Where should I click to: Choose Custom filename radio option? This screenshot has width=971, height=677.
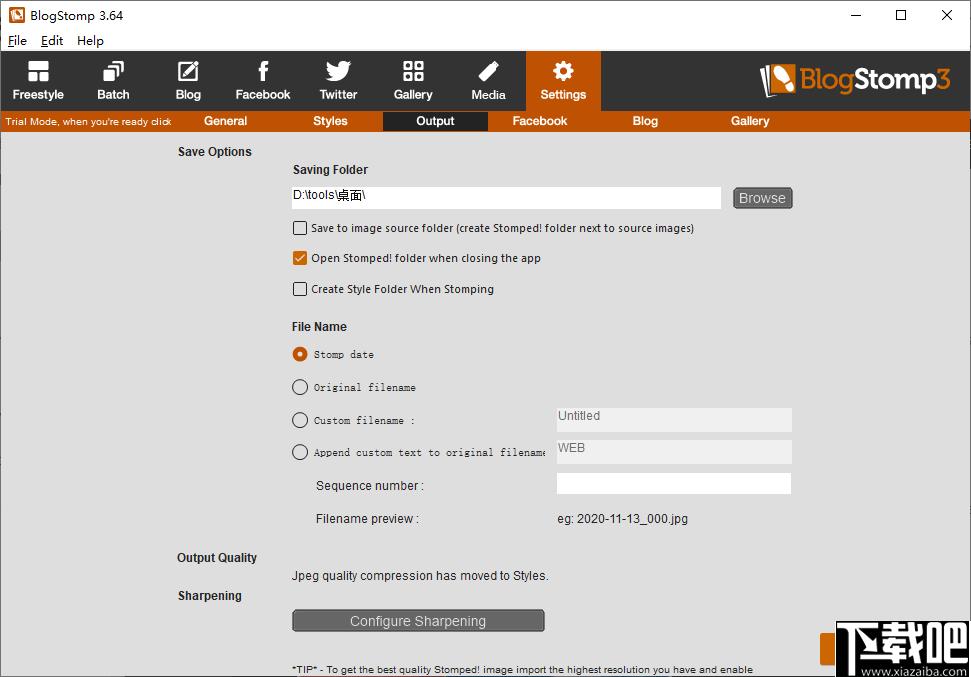(x=300, y=420)
